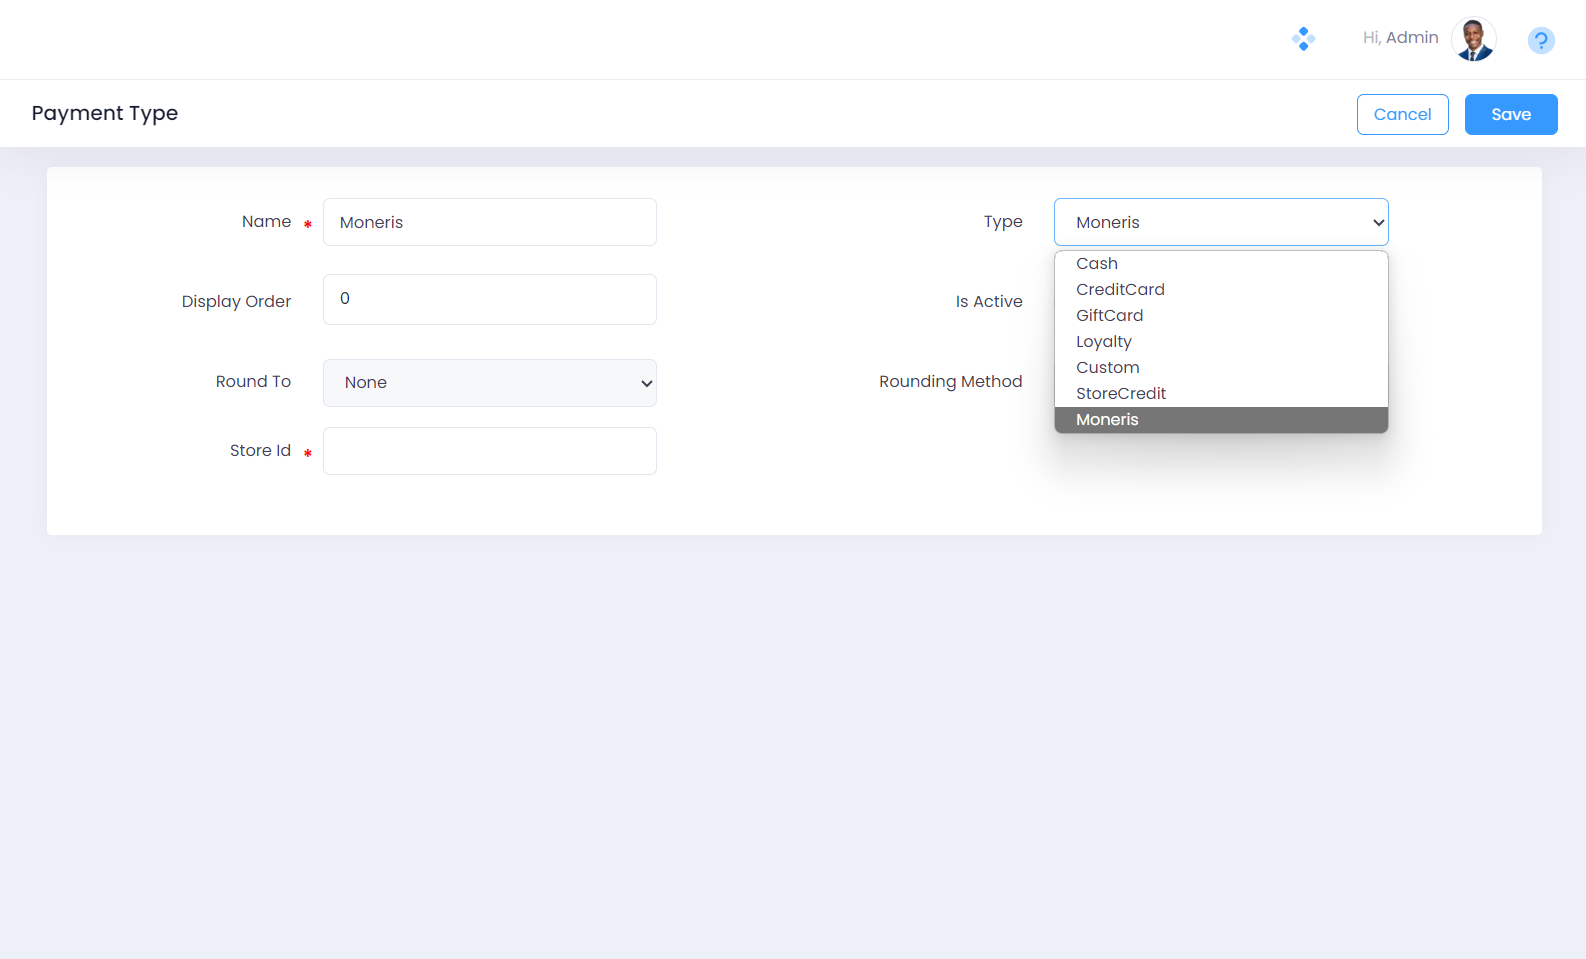Select StoreCredit from the dropdown list
Screen dimensions: 1586x959
[x=1121, y=394]
